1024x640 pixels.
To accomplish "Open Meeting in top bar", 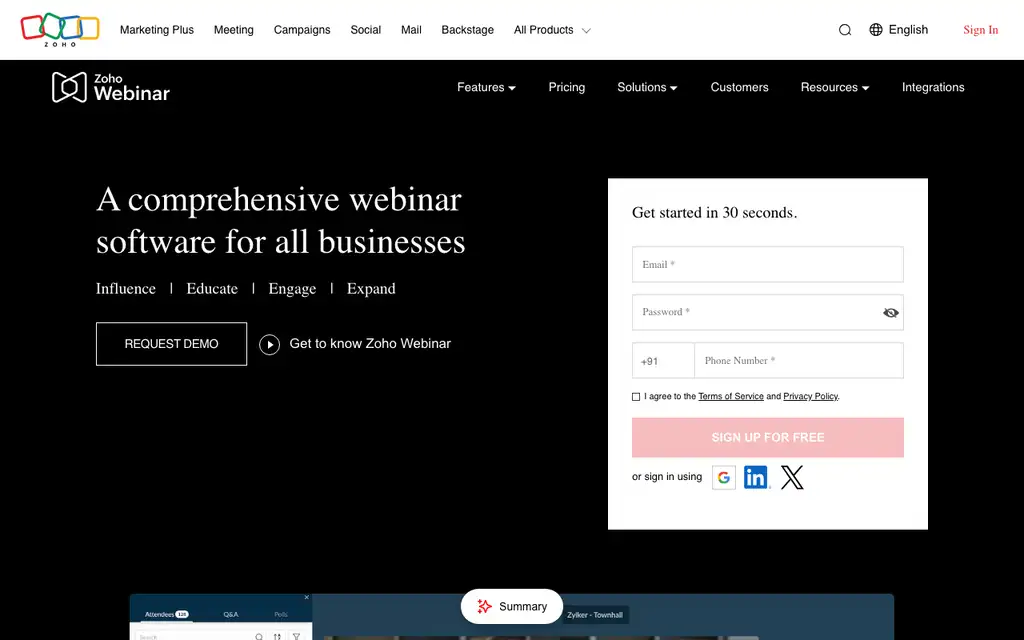I will point(234,30).
